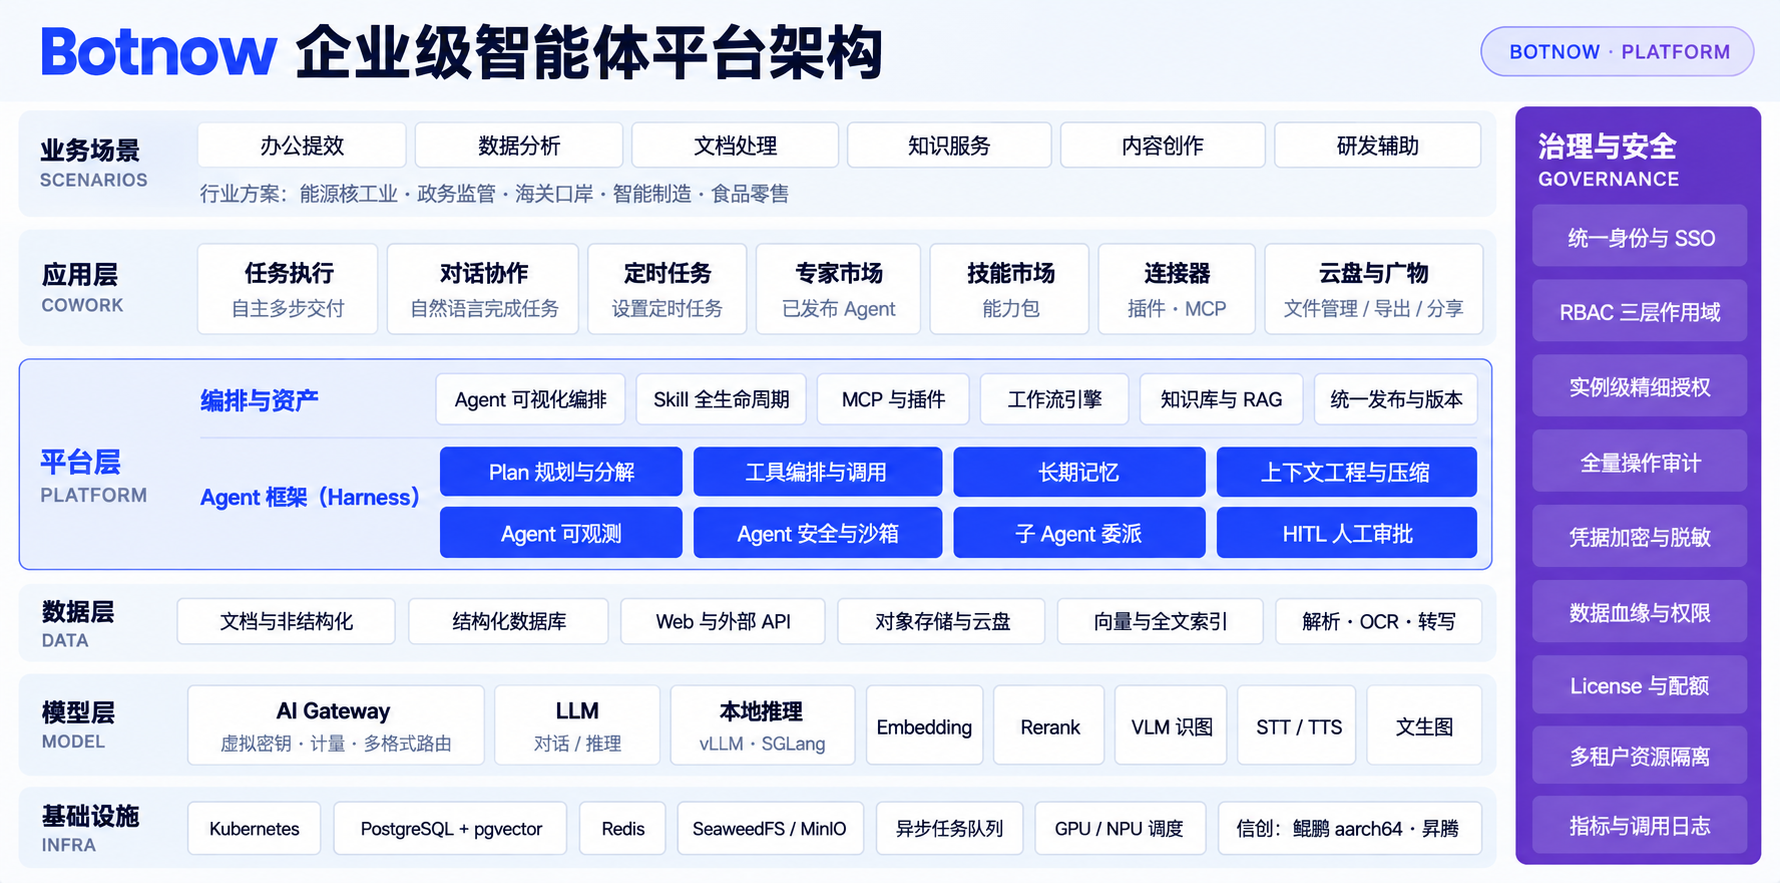
Task: Open the 全量操作审计 governance item
Action: (x=1640, y=462)
